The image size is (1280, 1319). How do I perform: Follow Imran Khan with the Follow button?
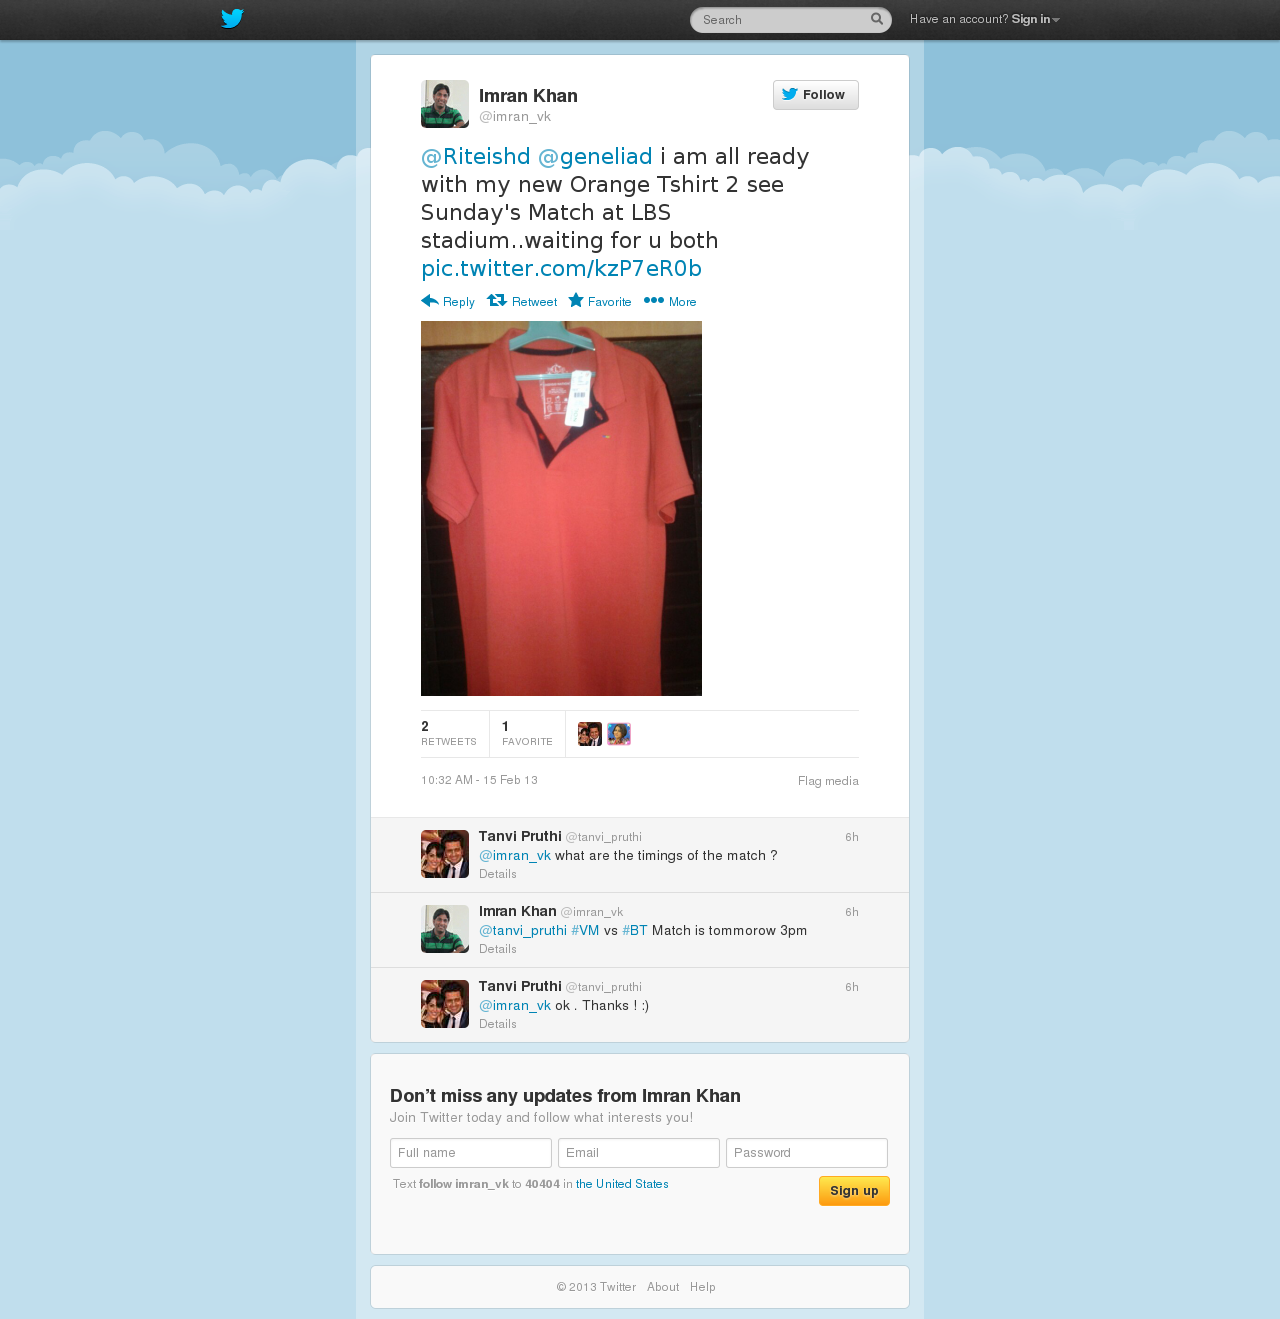click(x=816, y=95)
